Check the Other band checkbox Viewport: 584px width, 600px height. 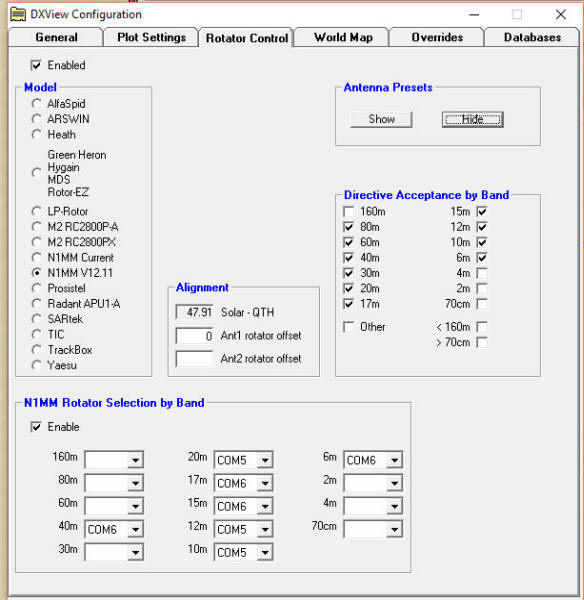349,327
